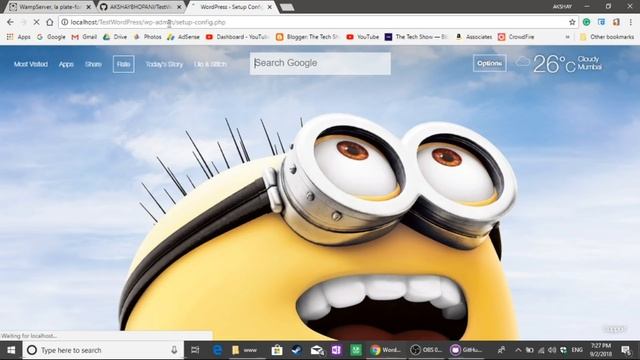Open the AdSense bookmark
This screenshot has height=360, width=640.
(x=183, y=37)
